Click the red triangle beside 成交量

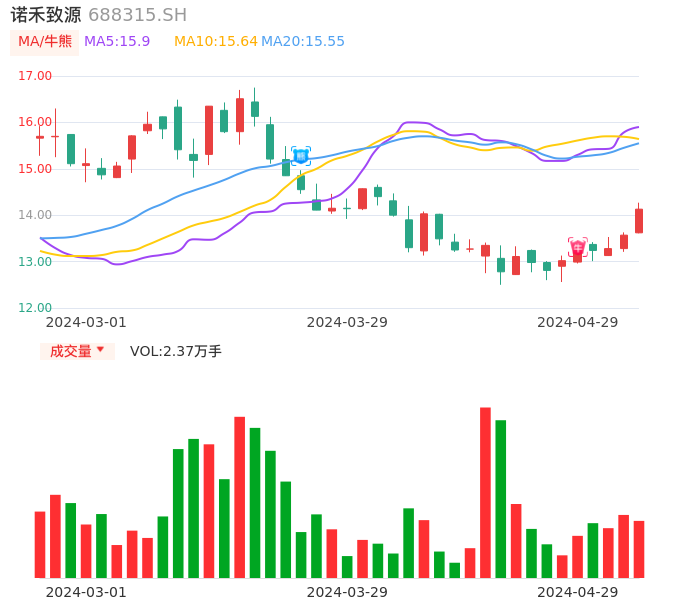click(x=100, y=350)
